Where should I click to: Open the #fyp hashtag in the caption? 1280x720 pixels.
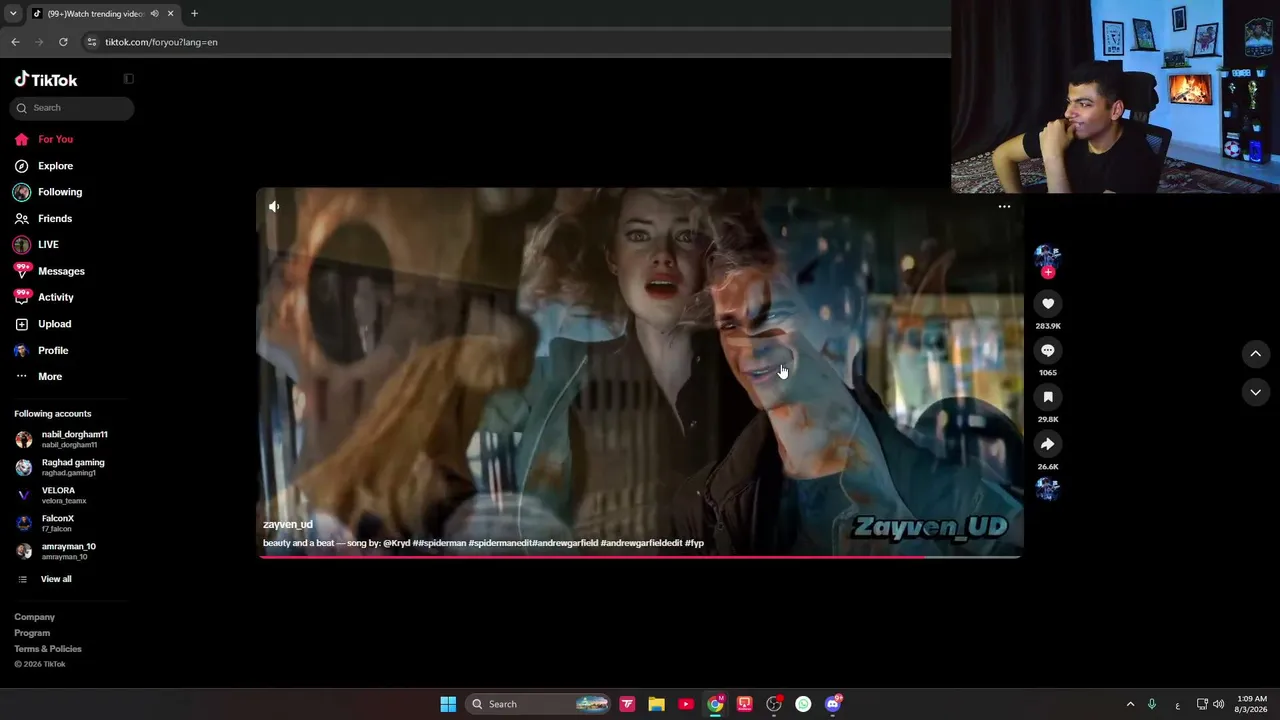coord(694,543)
